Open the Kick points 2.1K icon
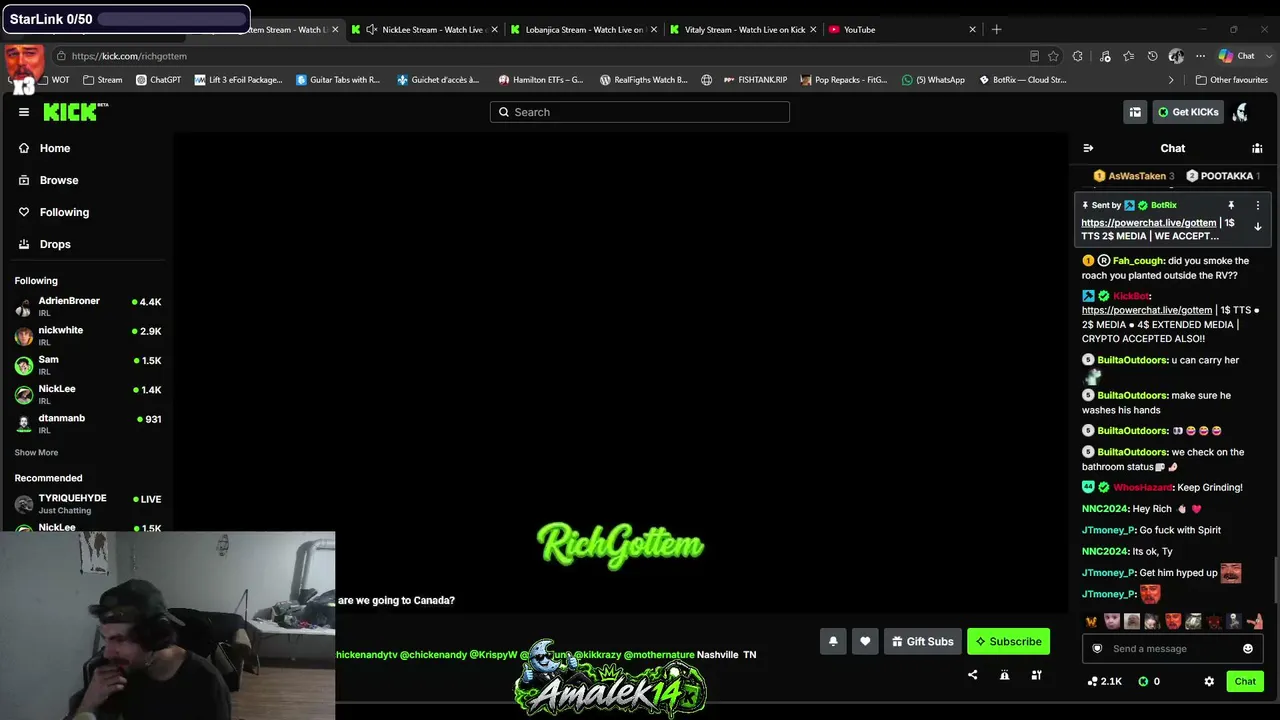Viewport: 1280px width, 720px height. coord(1104,681)
